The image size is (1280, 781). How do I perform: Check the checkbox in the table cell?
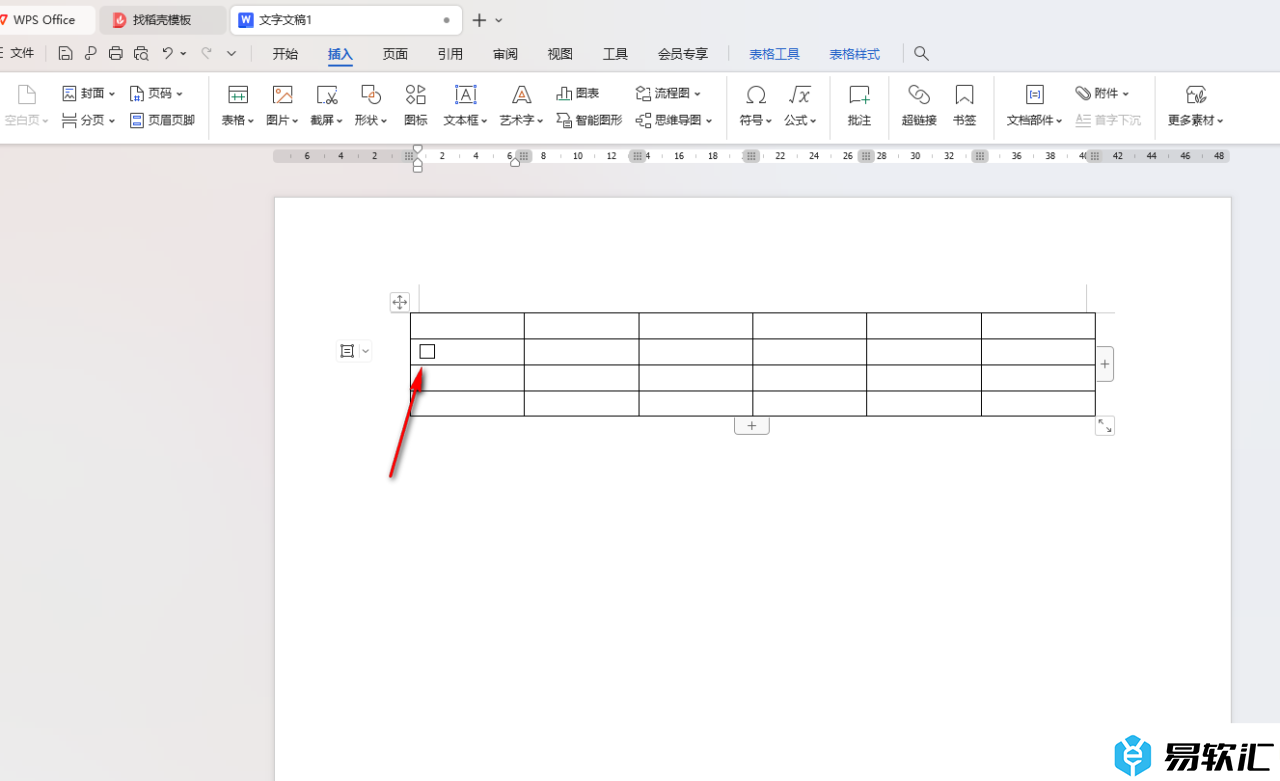pyautogui.click(x=427, y=351)
